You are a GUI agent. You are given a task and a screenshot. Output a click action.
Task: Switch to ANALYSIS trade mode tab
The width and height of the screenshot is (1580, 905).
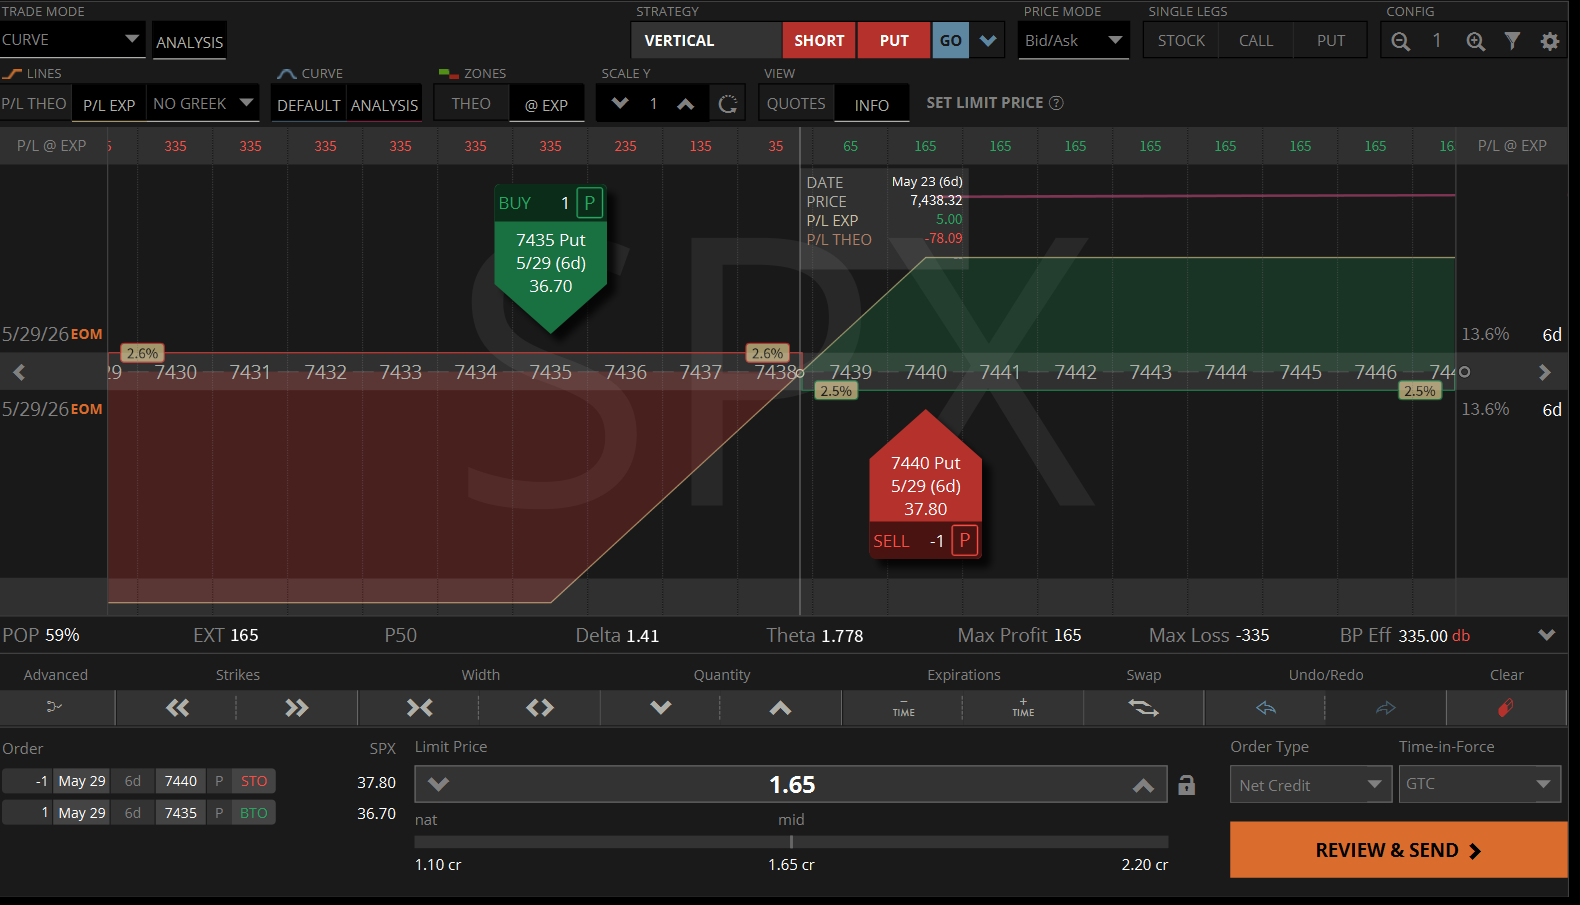[190, 42]
